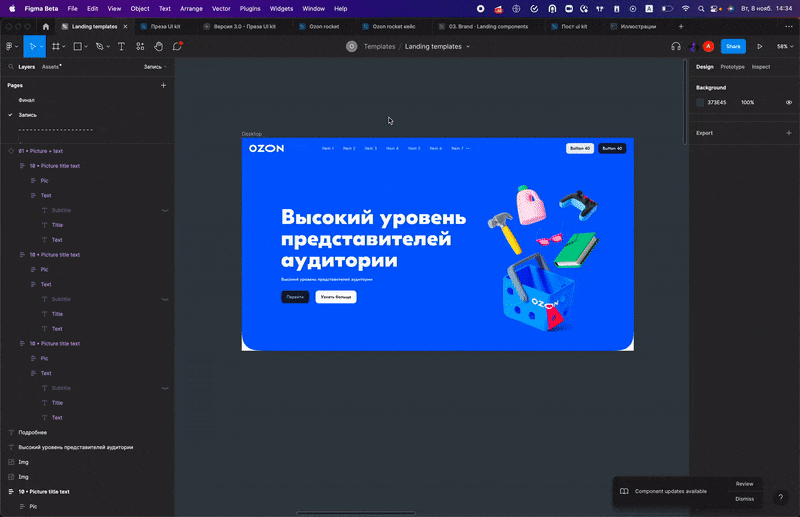800x517 pixels.
Task: Select the Frame tool
Action: [56, 46]
